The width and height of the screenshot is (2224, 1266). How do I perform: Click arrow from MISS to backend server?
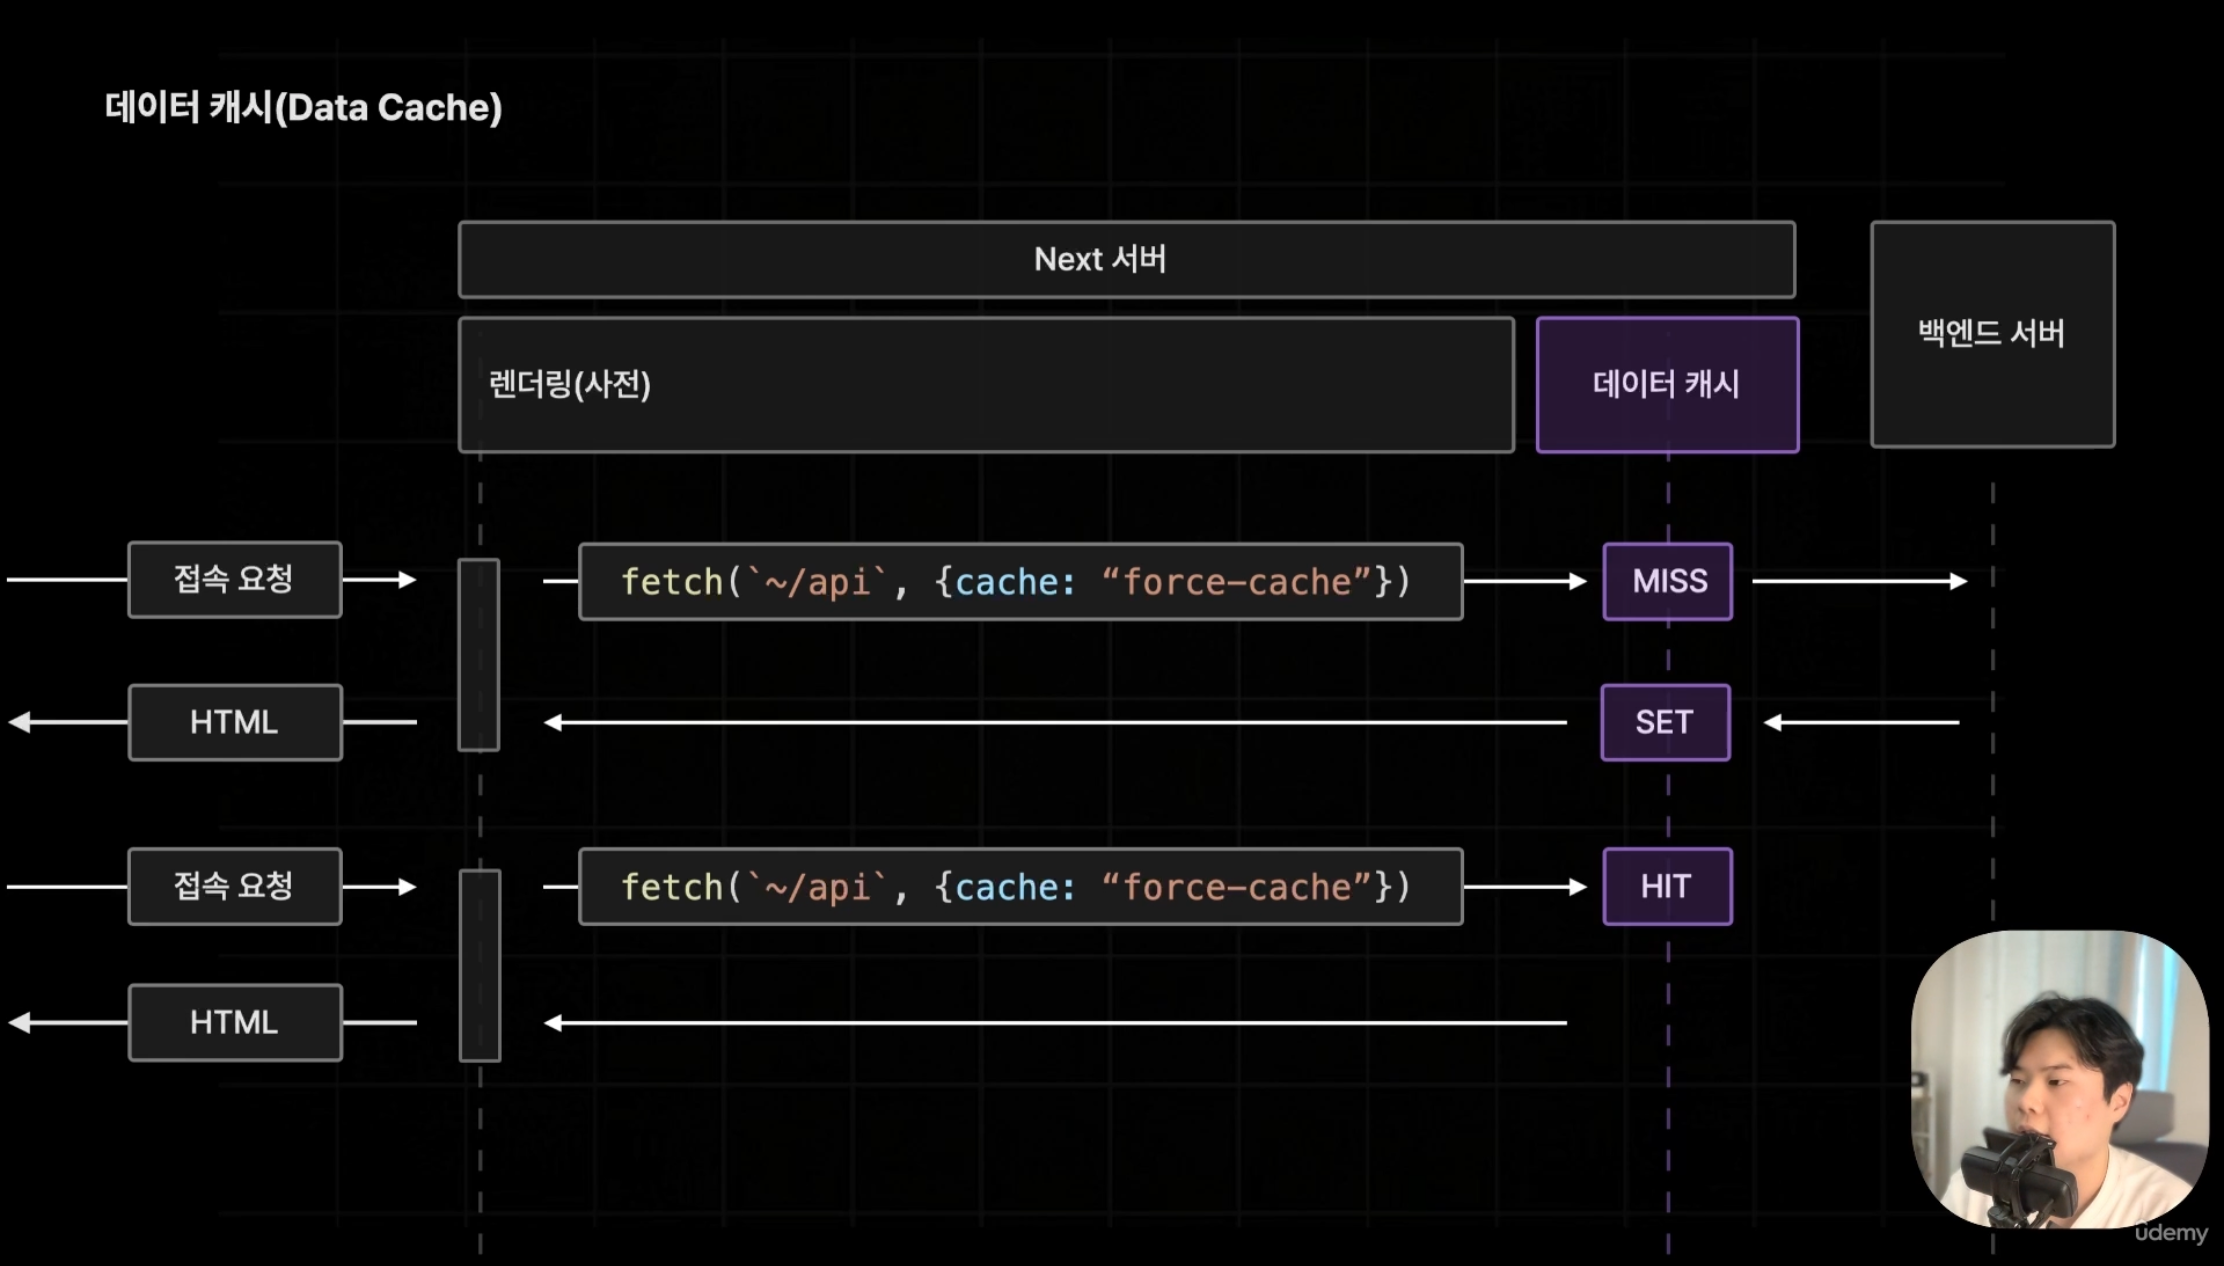[1860, 581]
